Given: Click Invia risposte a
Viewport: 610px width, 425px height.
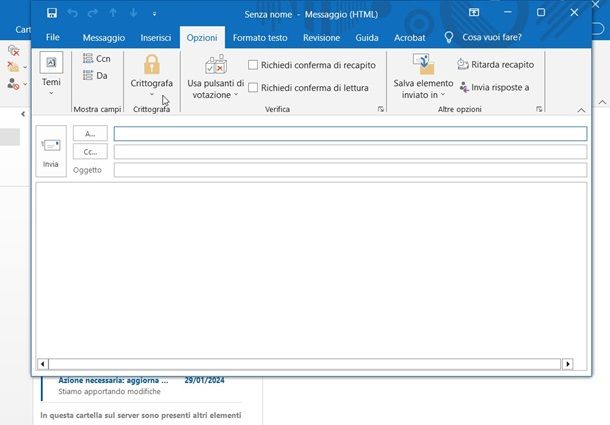Looking at the screenshot, I should pyautogui.click(x=494, y=88).
